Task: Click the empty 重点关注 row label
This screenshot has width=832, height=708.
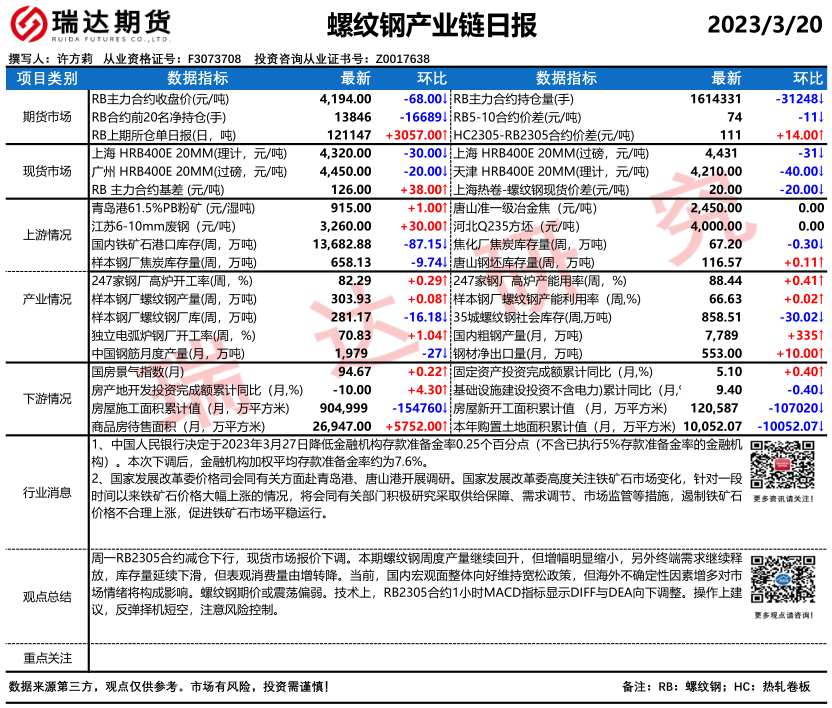Action: click(x=47, y=657)
